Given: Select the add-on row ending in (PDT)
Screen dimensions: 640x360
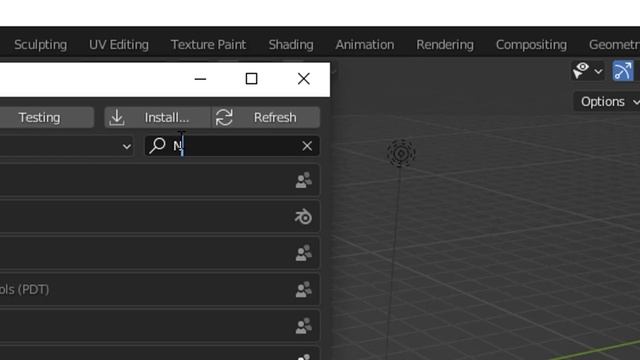Looking at the screenshot, I should click(160, 289).
